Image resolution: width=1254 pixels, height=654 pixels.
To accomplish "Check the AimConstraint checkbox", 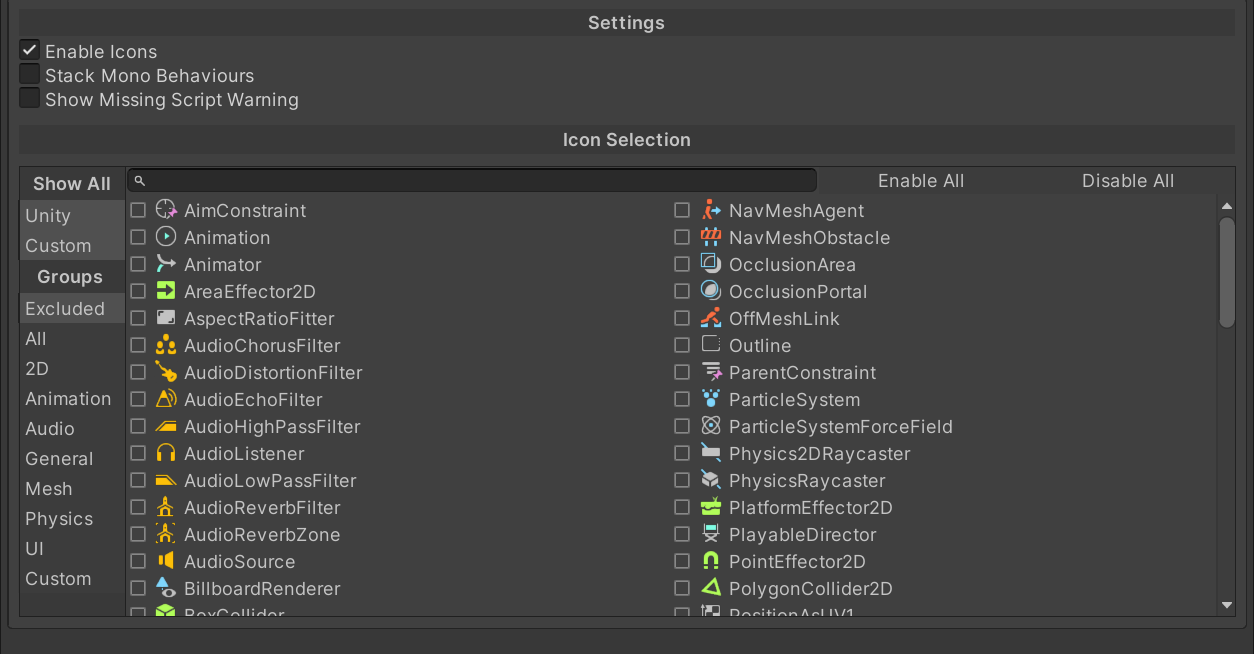I will click(x=138, y=211).
